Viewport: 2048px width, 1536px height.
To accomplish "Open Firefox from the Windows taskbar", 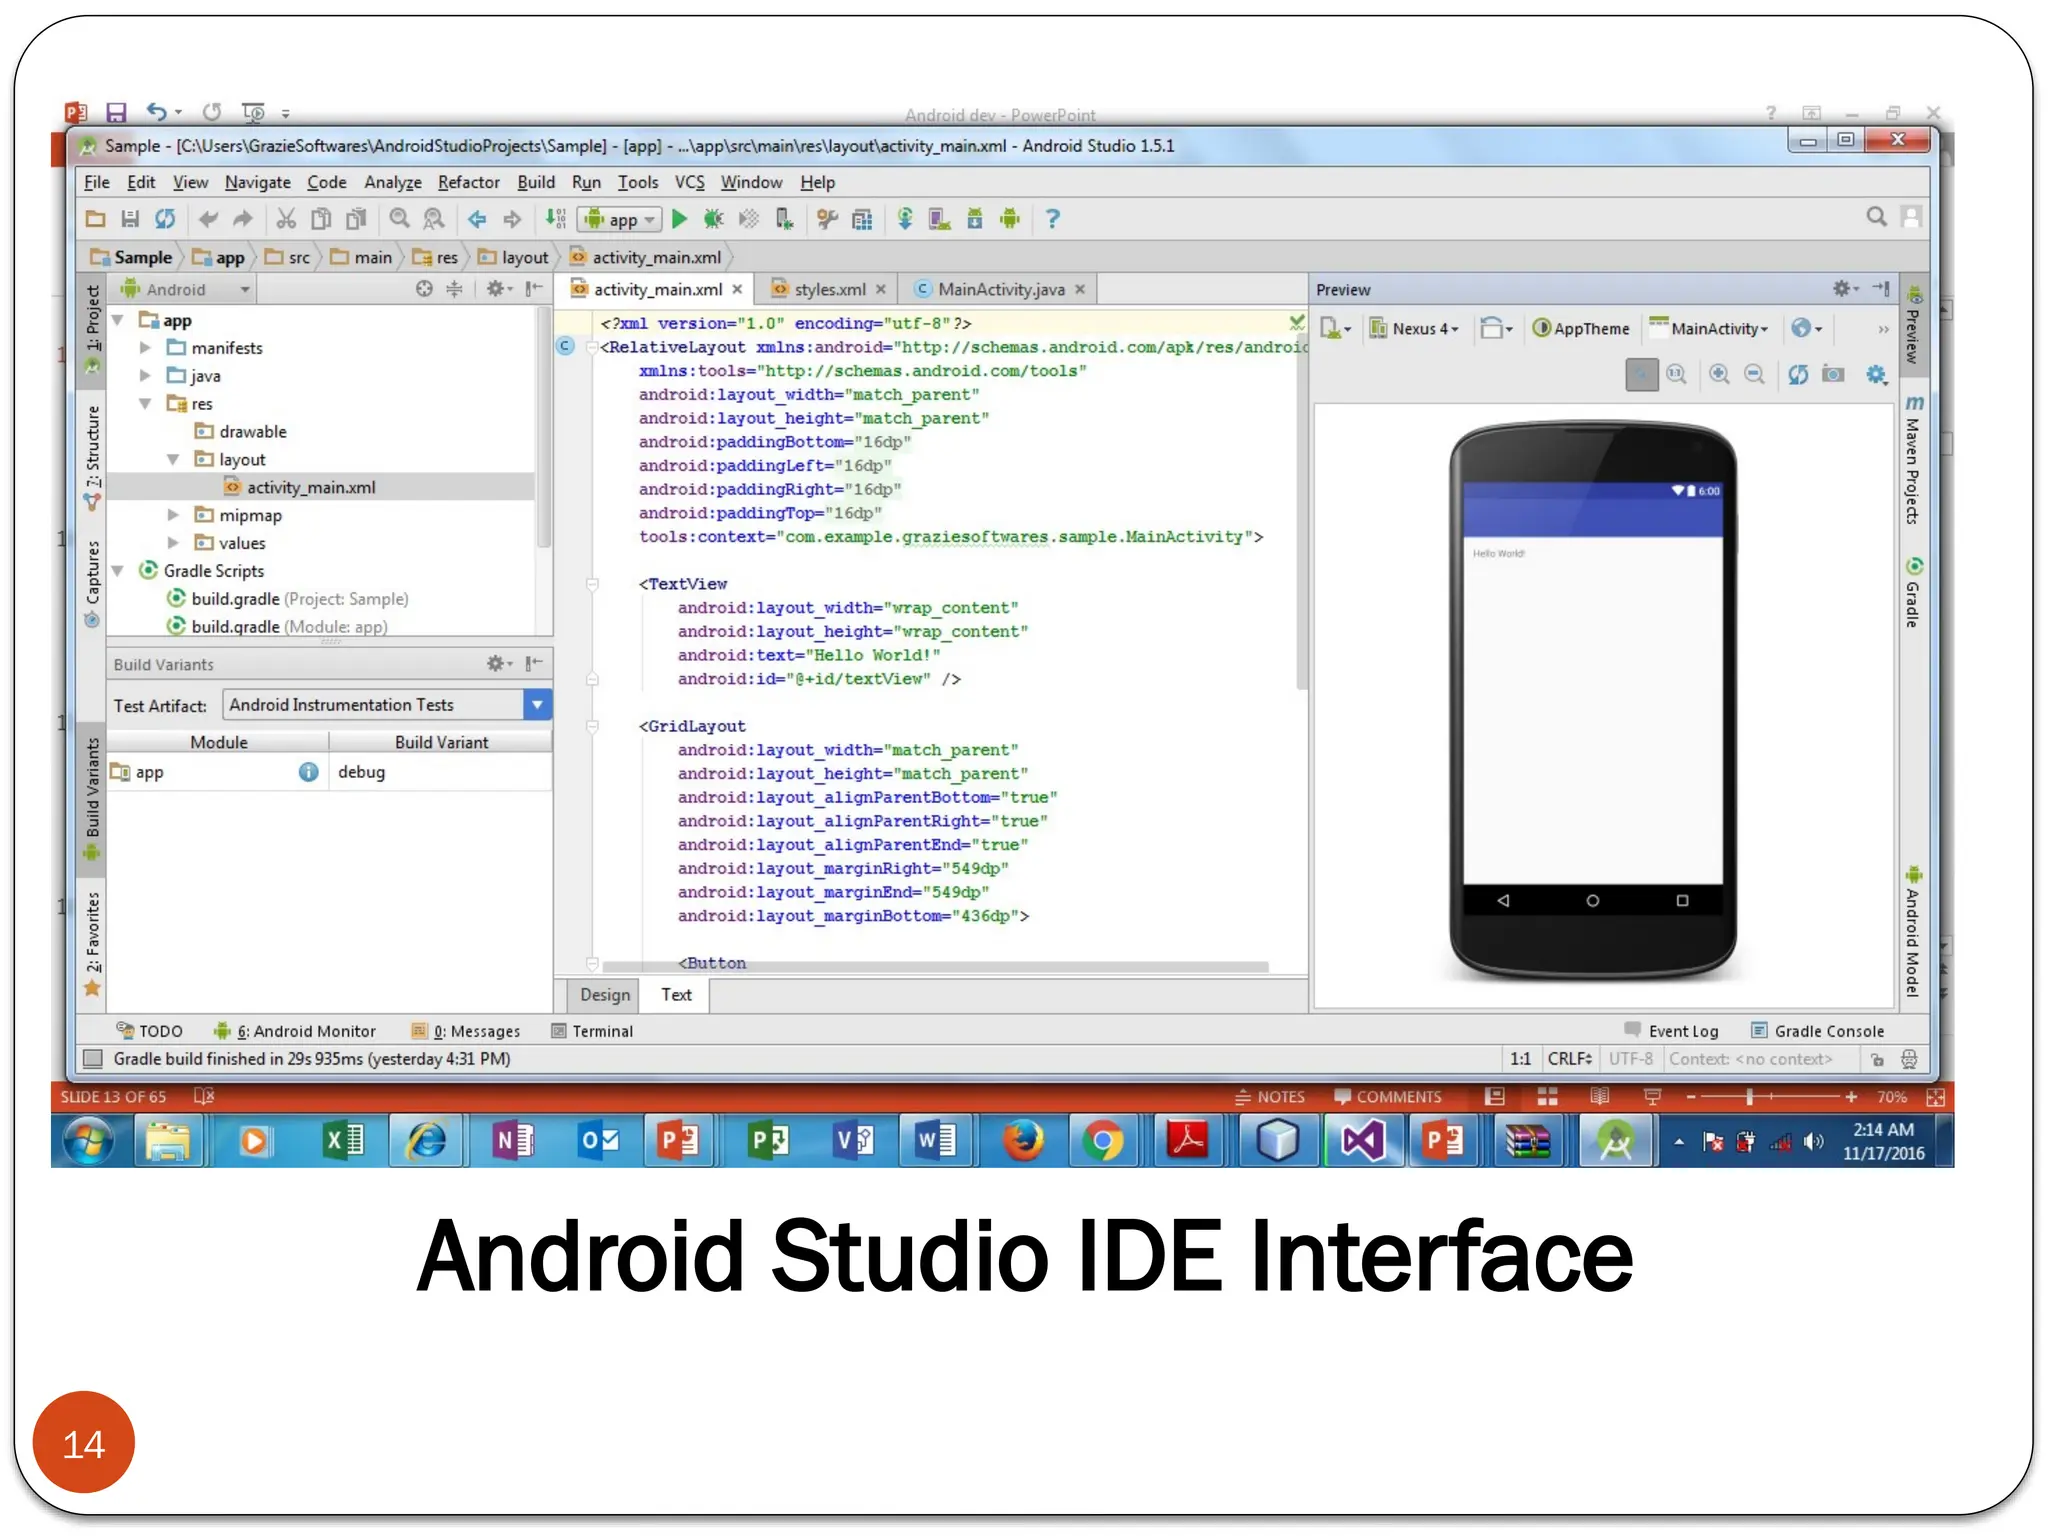I will click(1022, 1141).
